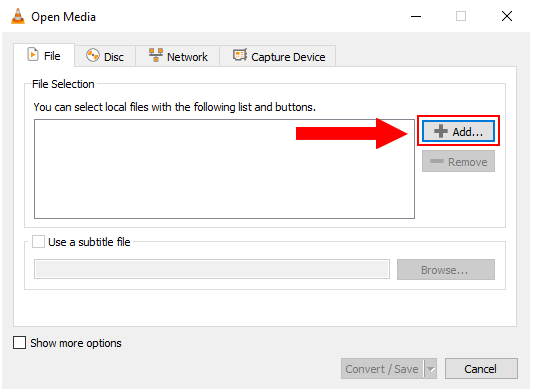Click the VLC cone icon in title bar
This screenshot has height=389, width=534.
click(x=18, y=16)
